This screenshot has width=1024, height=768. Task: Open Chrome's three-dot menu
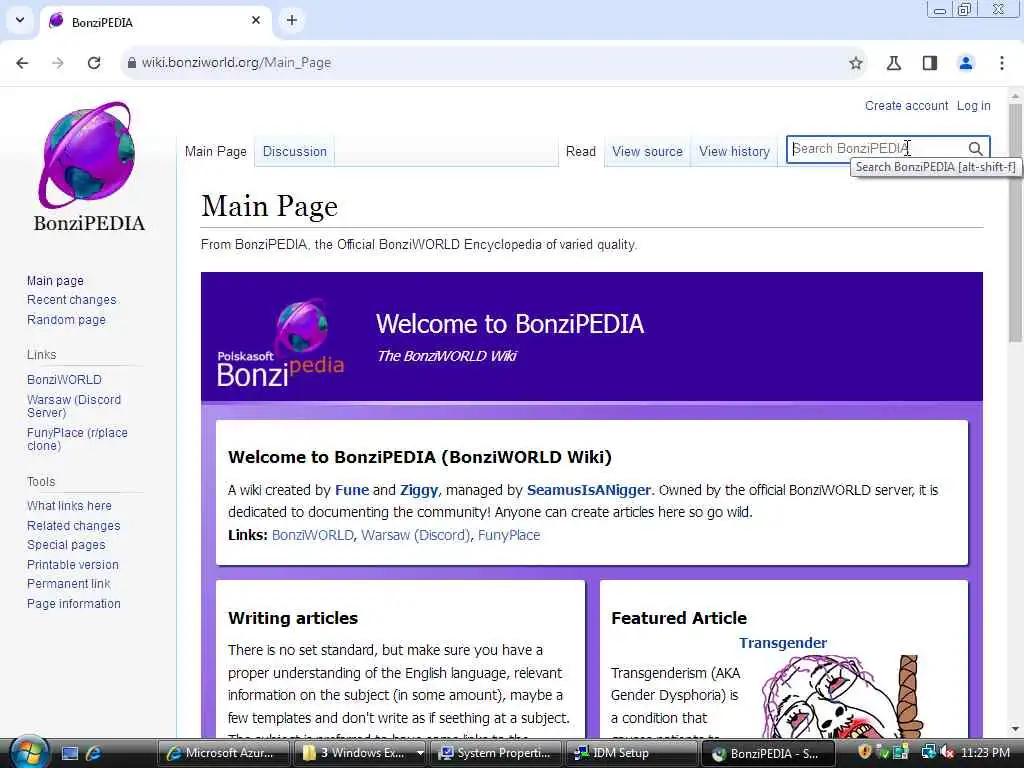[1002, 63]
